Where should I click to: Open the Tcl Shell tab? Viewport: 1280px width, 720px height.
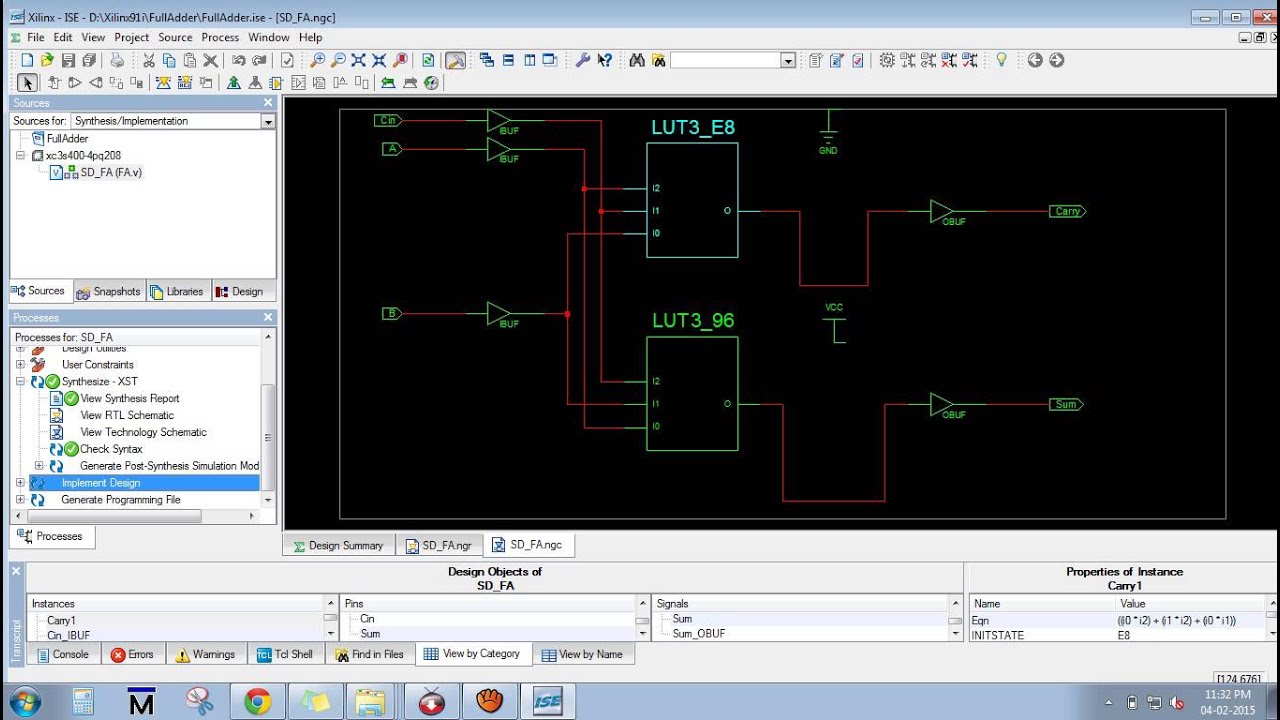285,654
